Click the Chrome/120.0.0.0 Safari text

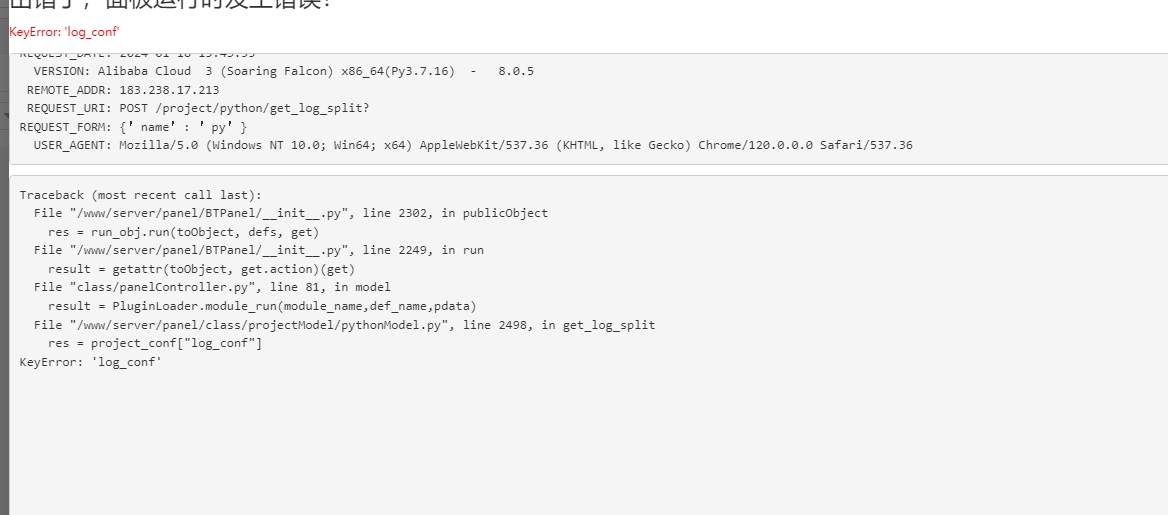[x=805, y=145]
